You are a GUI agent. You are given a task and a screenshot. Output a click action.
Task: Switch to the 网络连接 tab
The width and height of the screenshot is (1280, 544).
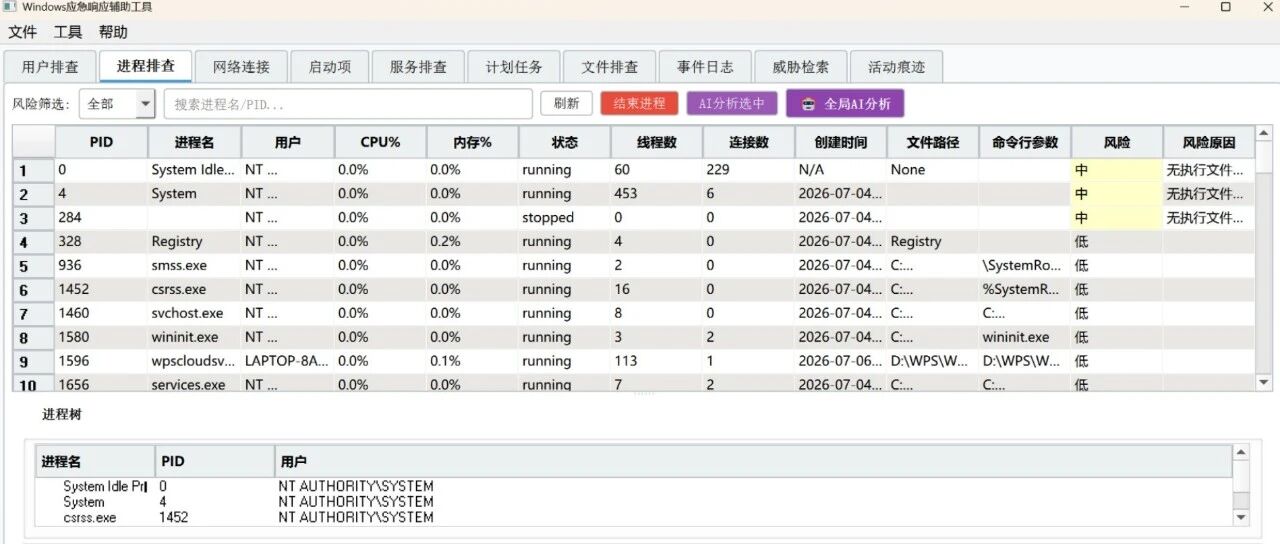click(x=241, y=67)
